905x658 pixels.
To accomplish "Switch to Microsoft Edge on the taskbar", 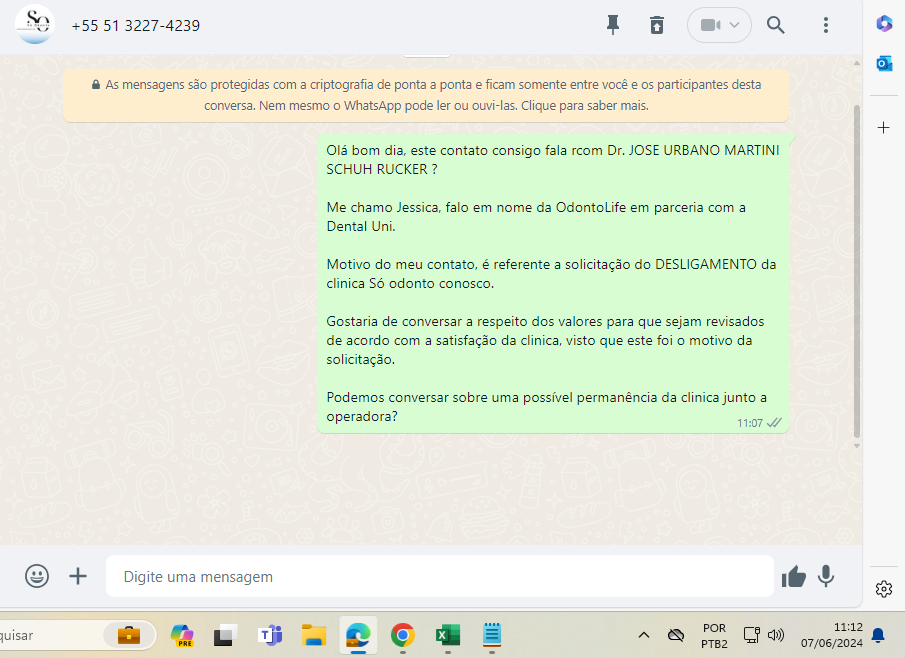I will click(x=358, y=635).
